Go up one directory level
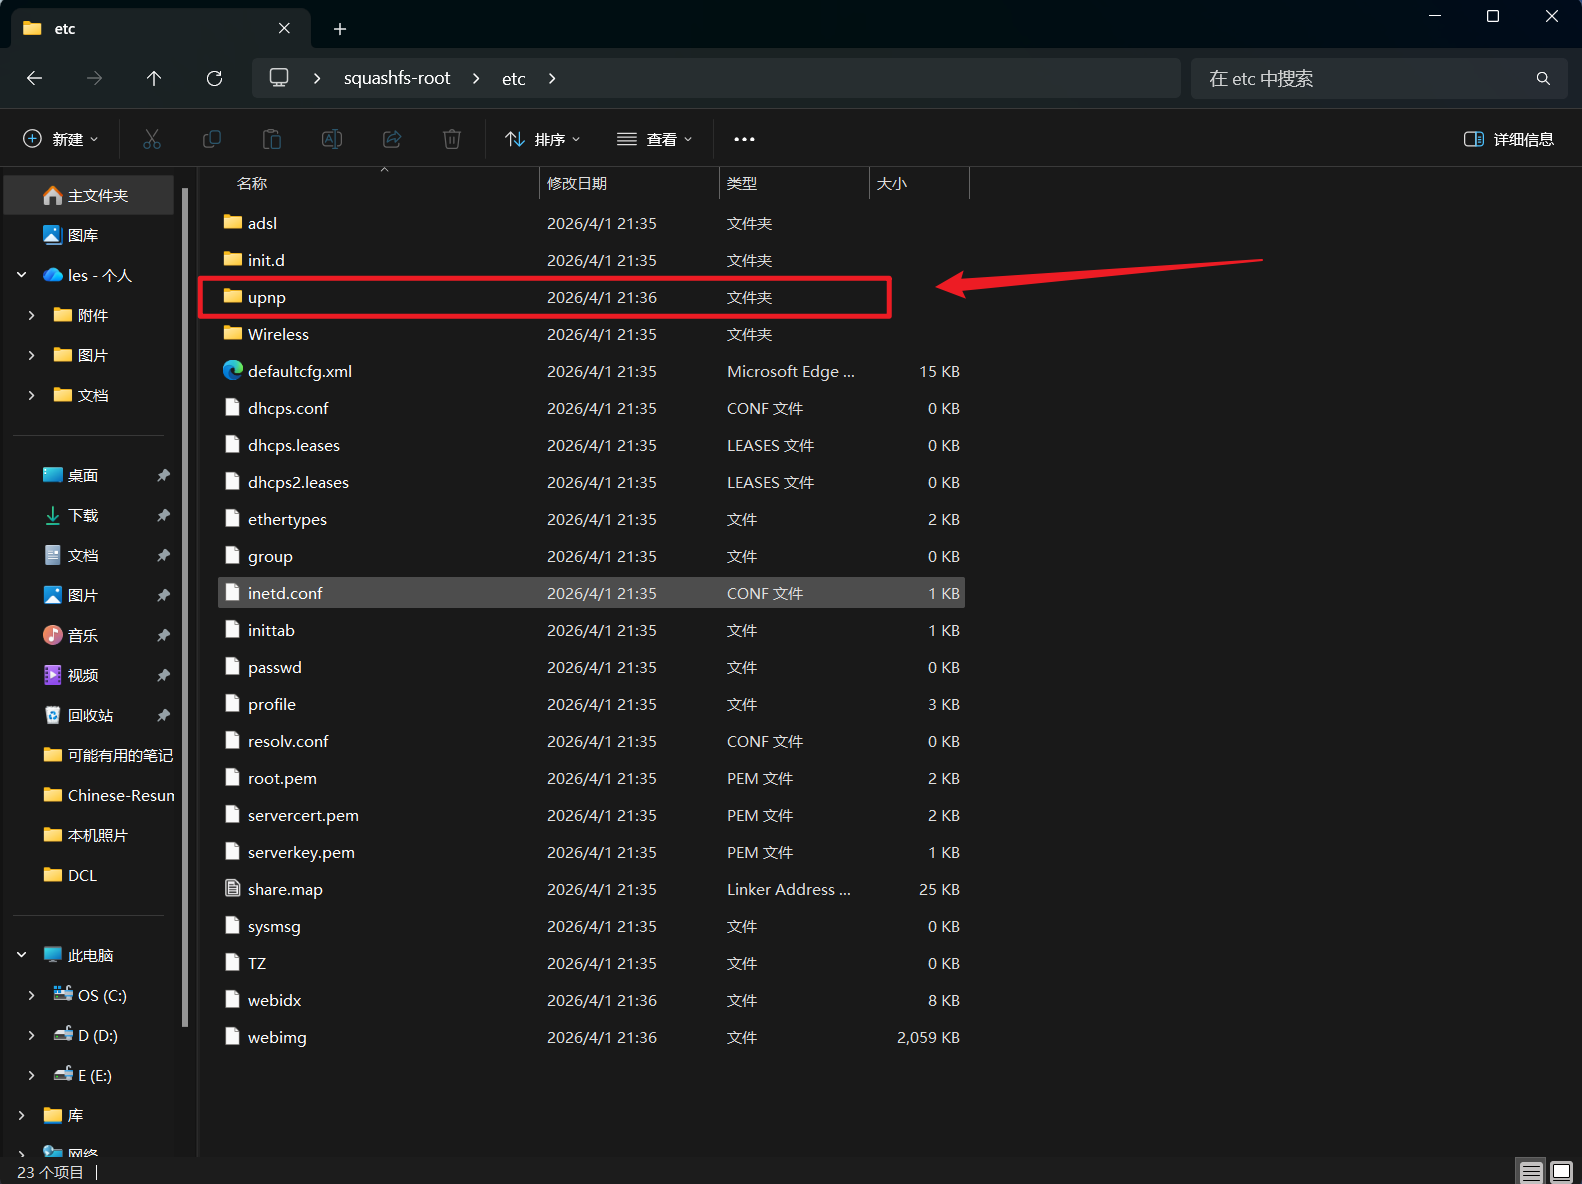1582x1184 pixels. tap(154, 78)
